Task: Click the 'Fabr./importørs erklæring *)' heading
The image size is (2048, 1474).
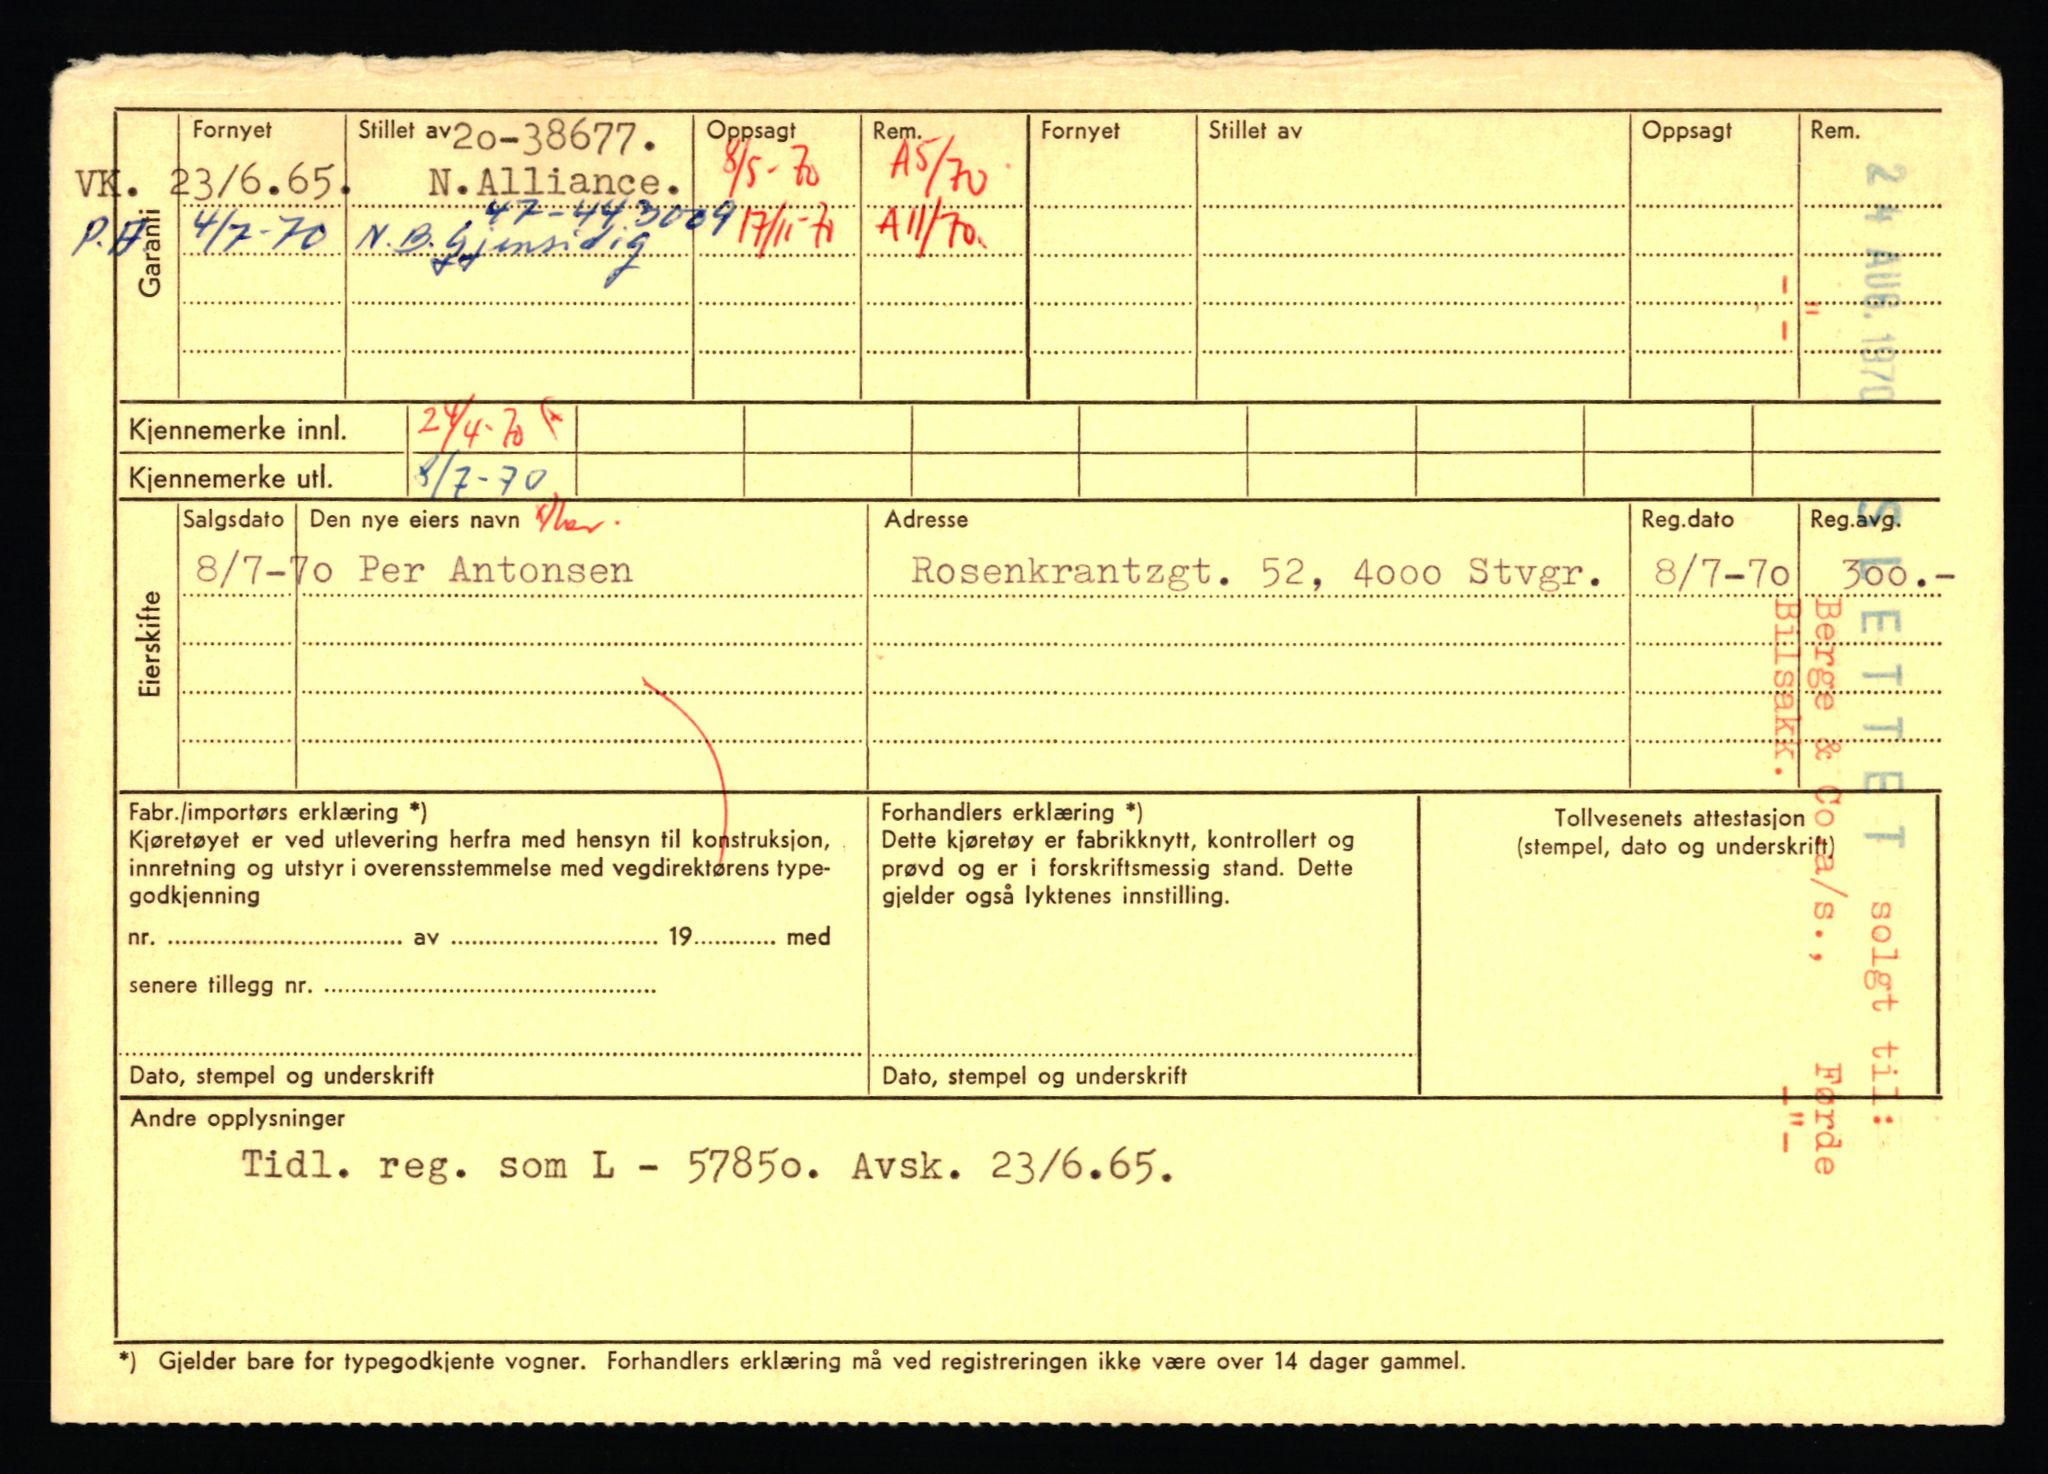Action: (x=278, y=813)
